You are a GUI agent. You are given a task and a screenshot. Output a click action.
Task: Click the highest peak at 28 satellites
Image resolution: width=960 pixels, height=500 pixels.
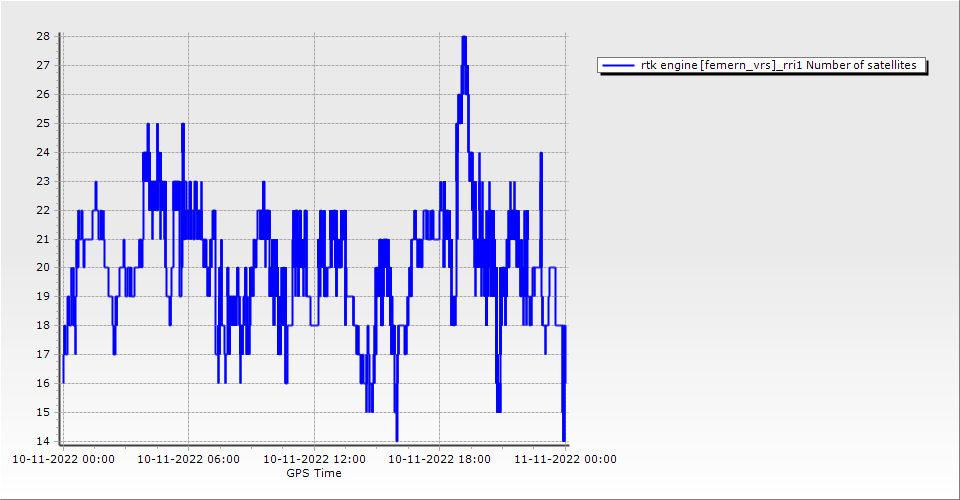tap(464, 37)
